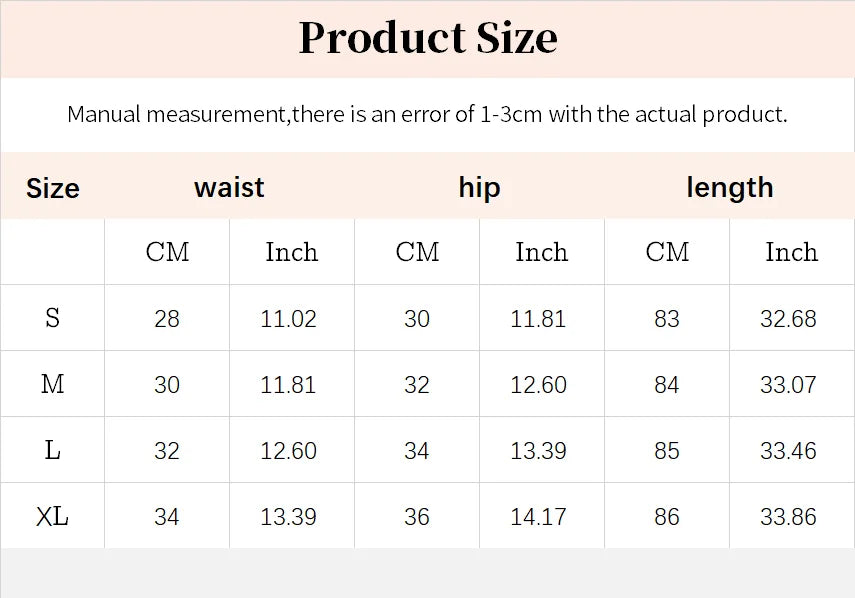Click the 85 length CM cell
The width and height of the screenshot is (855, 598).
[667, 451]
